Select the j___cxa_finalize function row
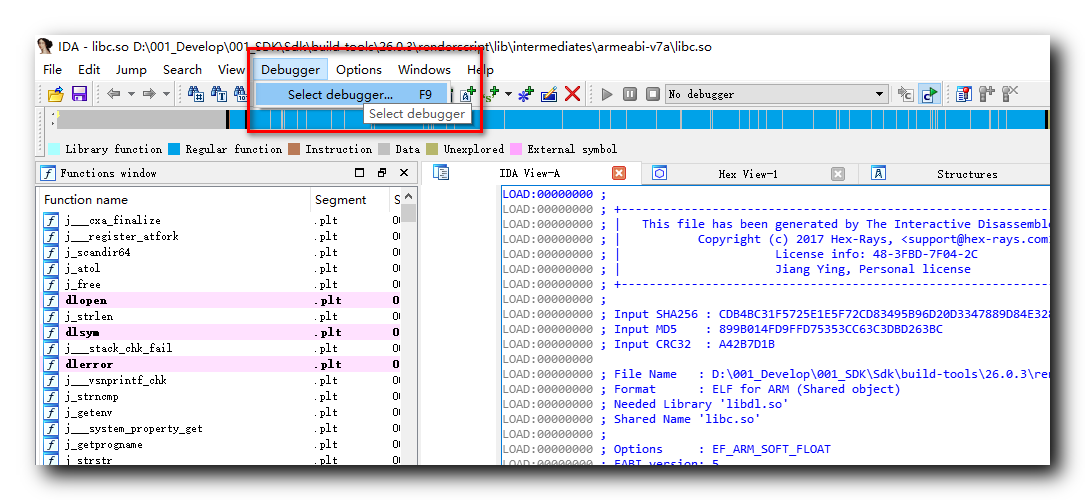This screenshot has width=1085, height=500. (x=220, y=221)
